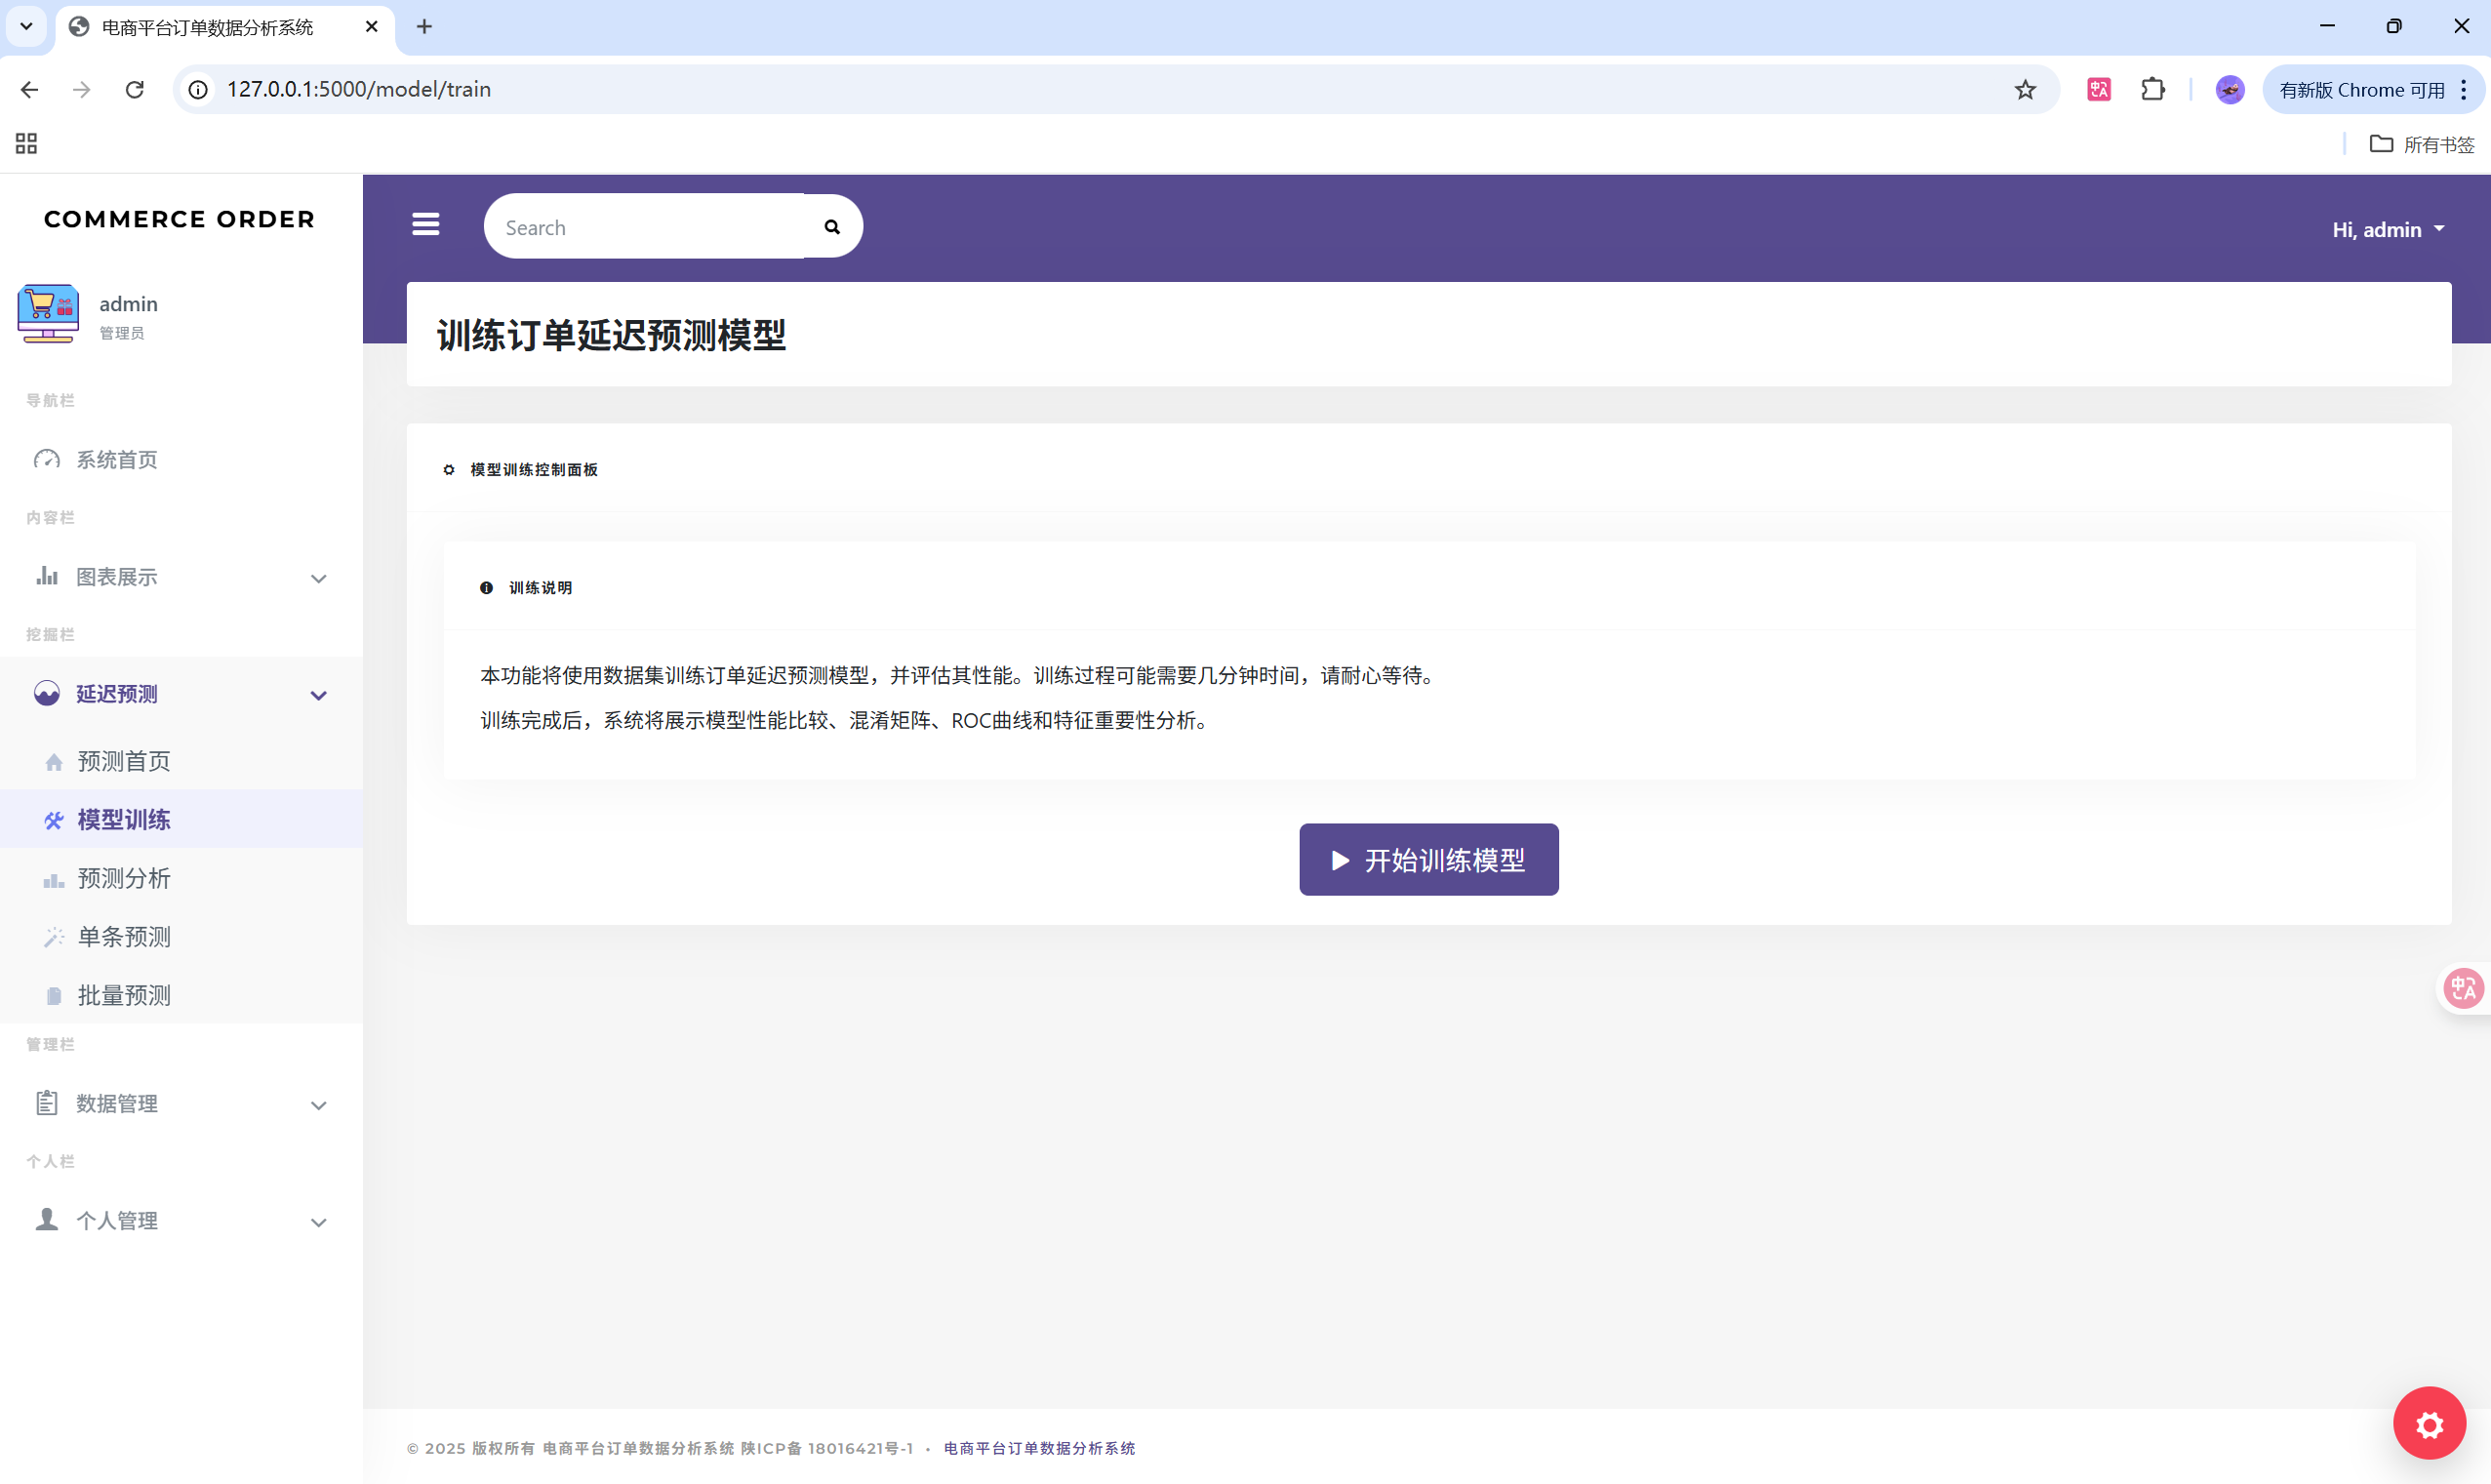Start training with 开始训练模型 button

click(1428, 859)
